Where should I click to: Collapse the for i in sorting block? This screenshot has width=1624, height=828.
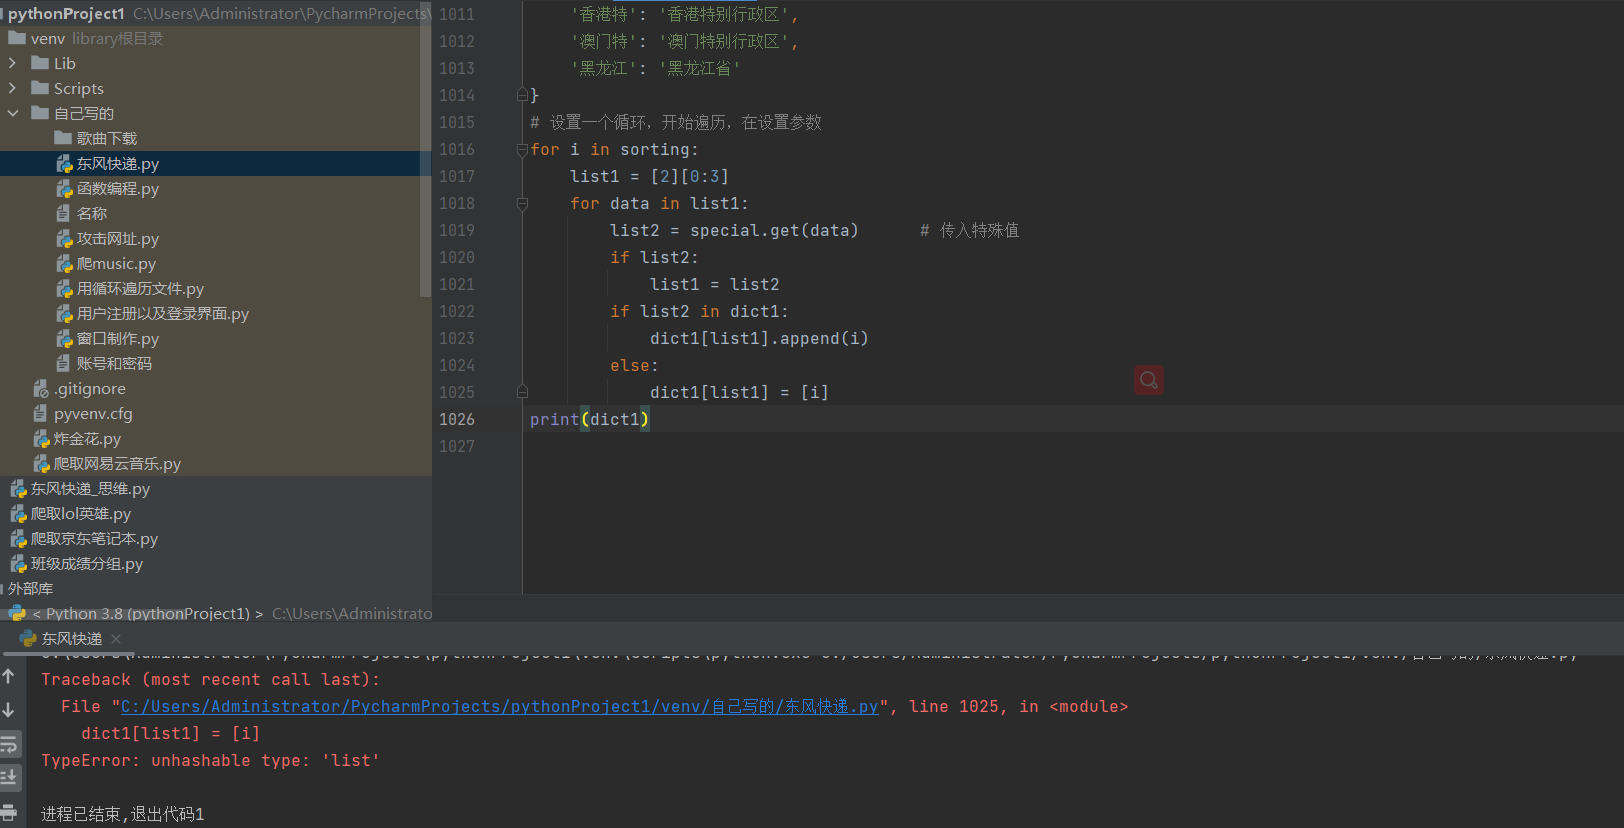[522, 150]
